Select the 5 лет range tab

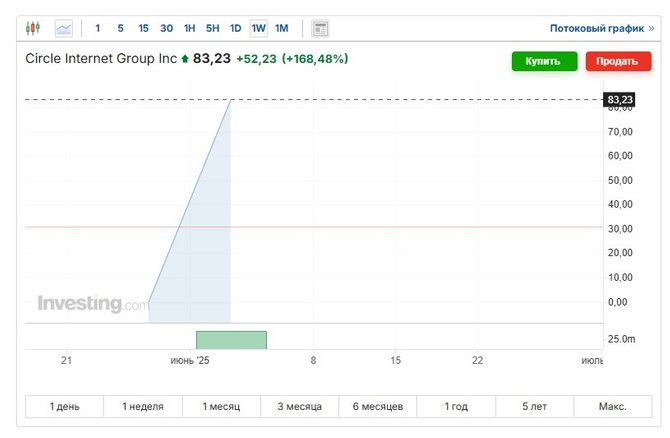click(x=535, y=406)
